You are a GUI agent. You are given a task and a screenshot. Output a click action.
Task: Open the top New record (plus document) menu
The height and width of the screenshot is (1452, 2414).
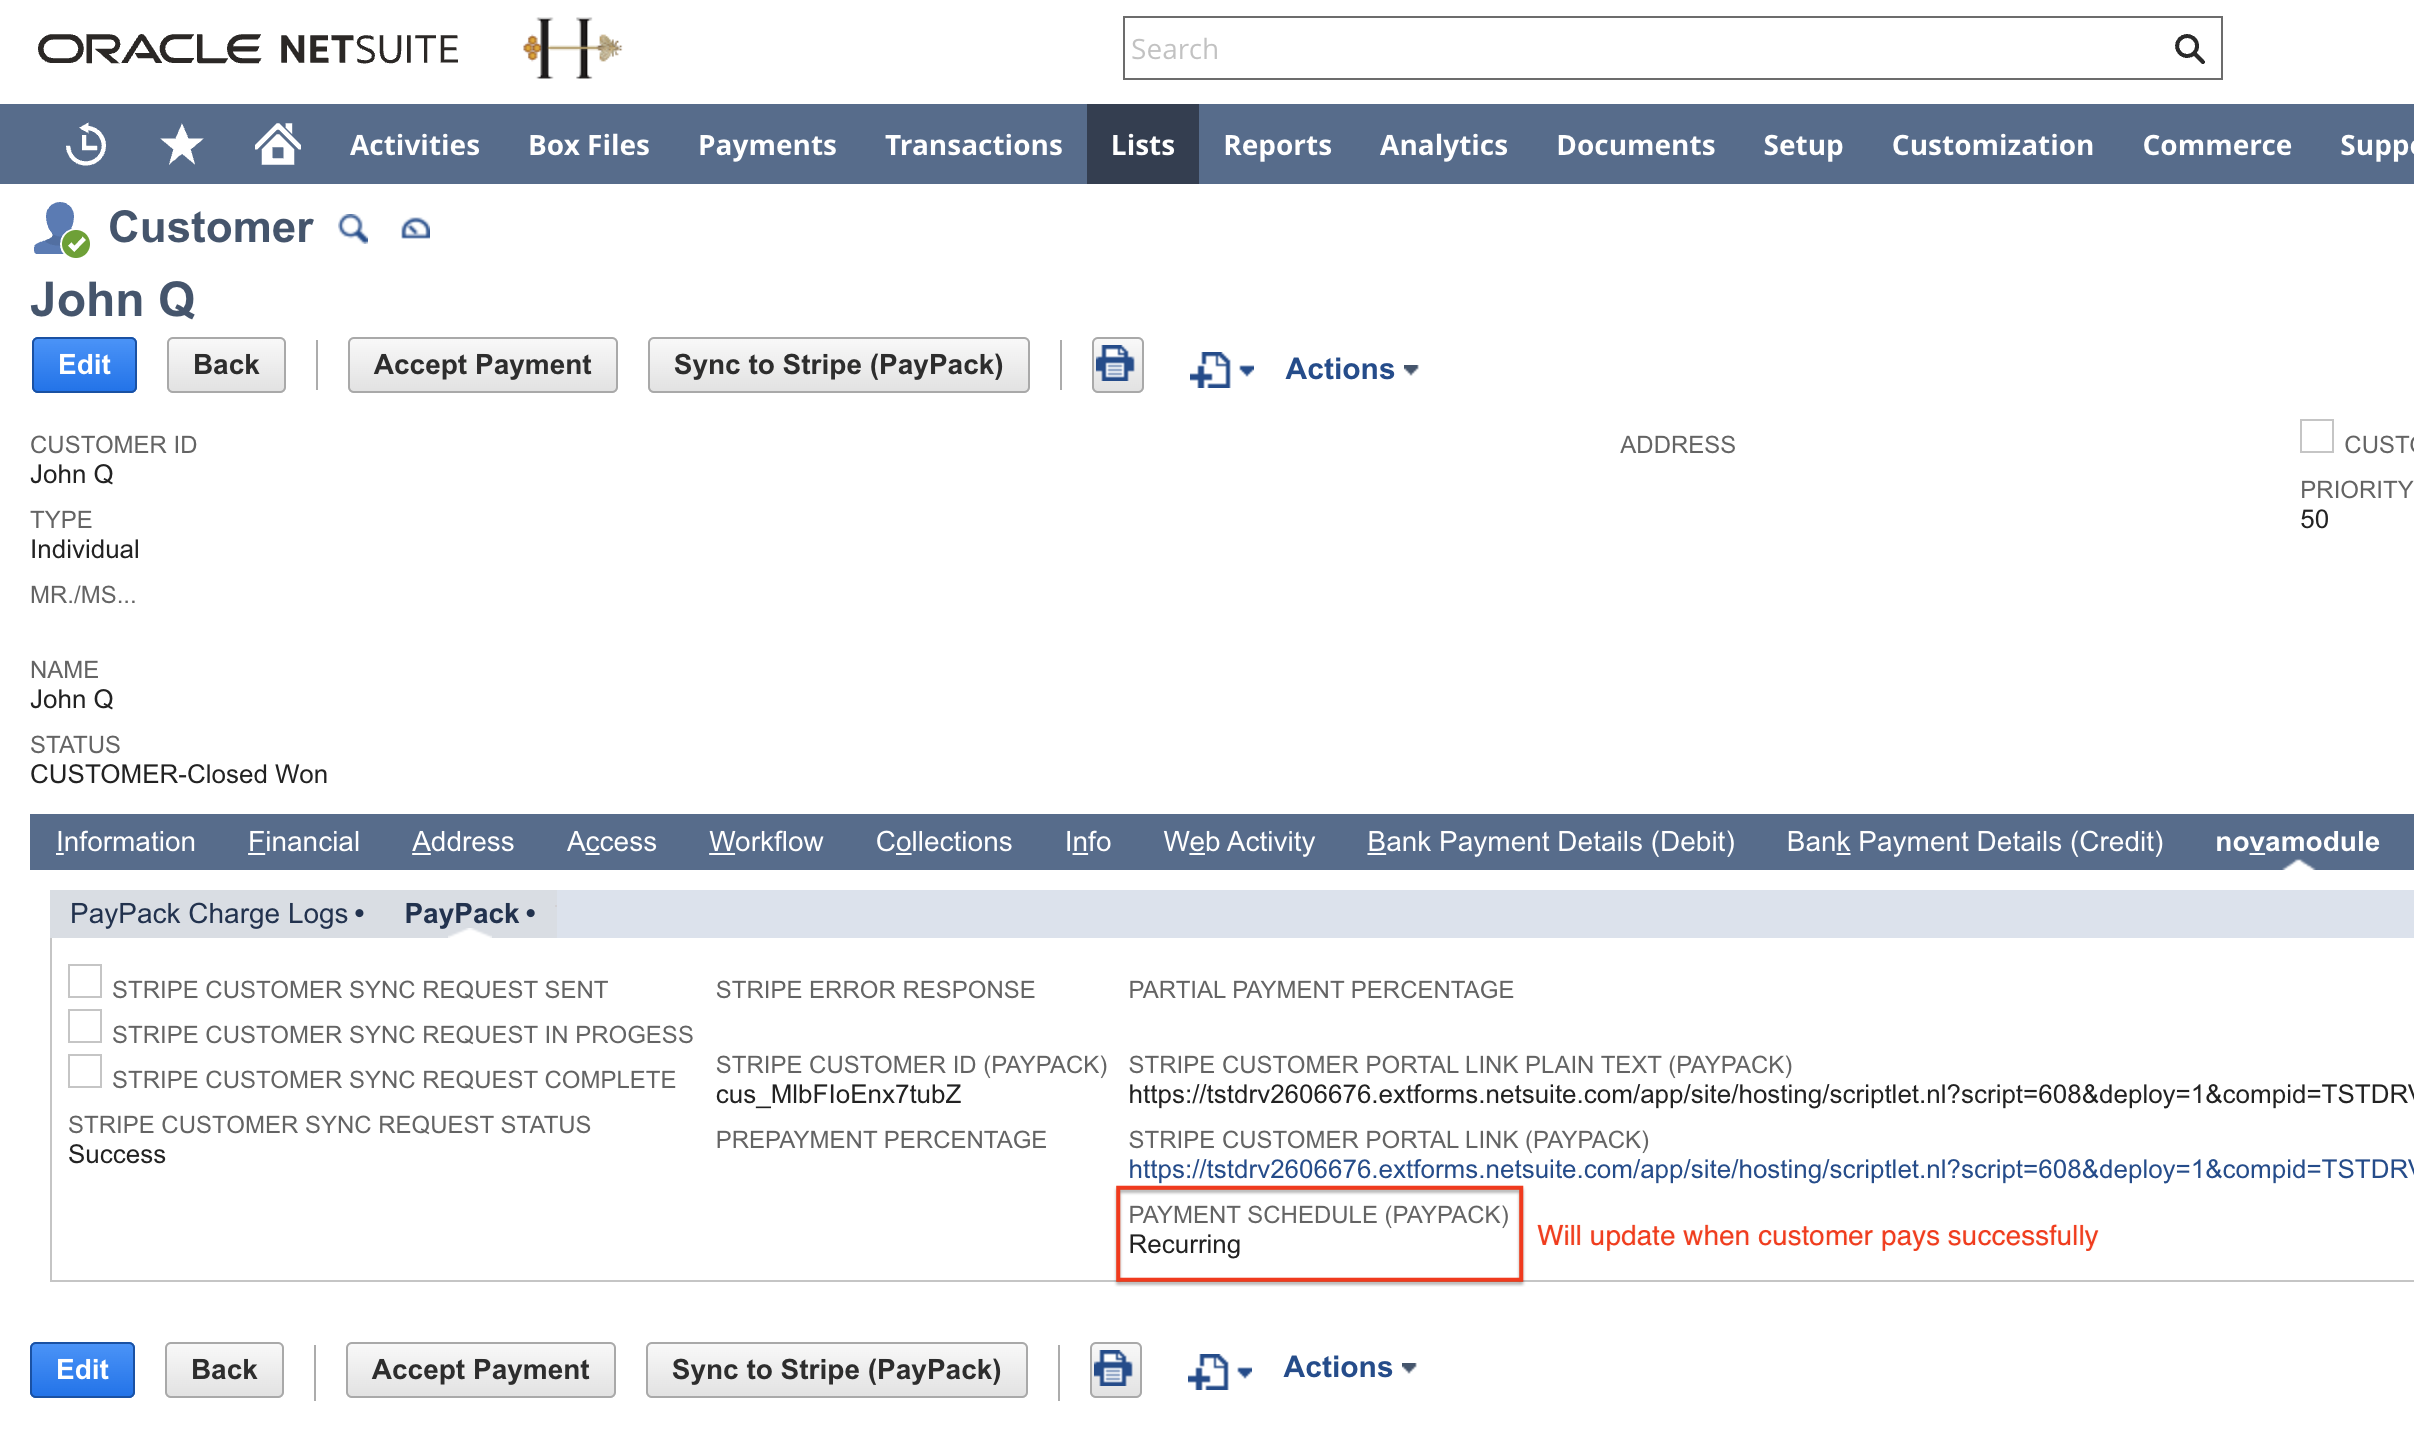1221,369
